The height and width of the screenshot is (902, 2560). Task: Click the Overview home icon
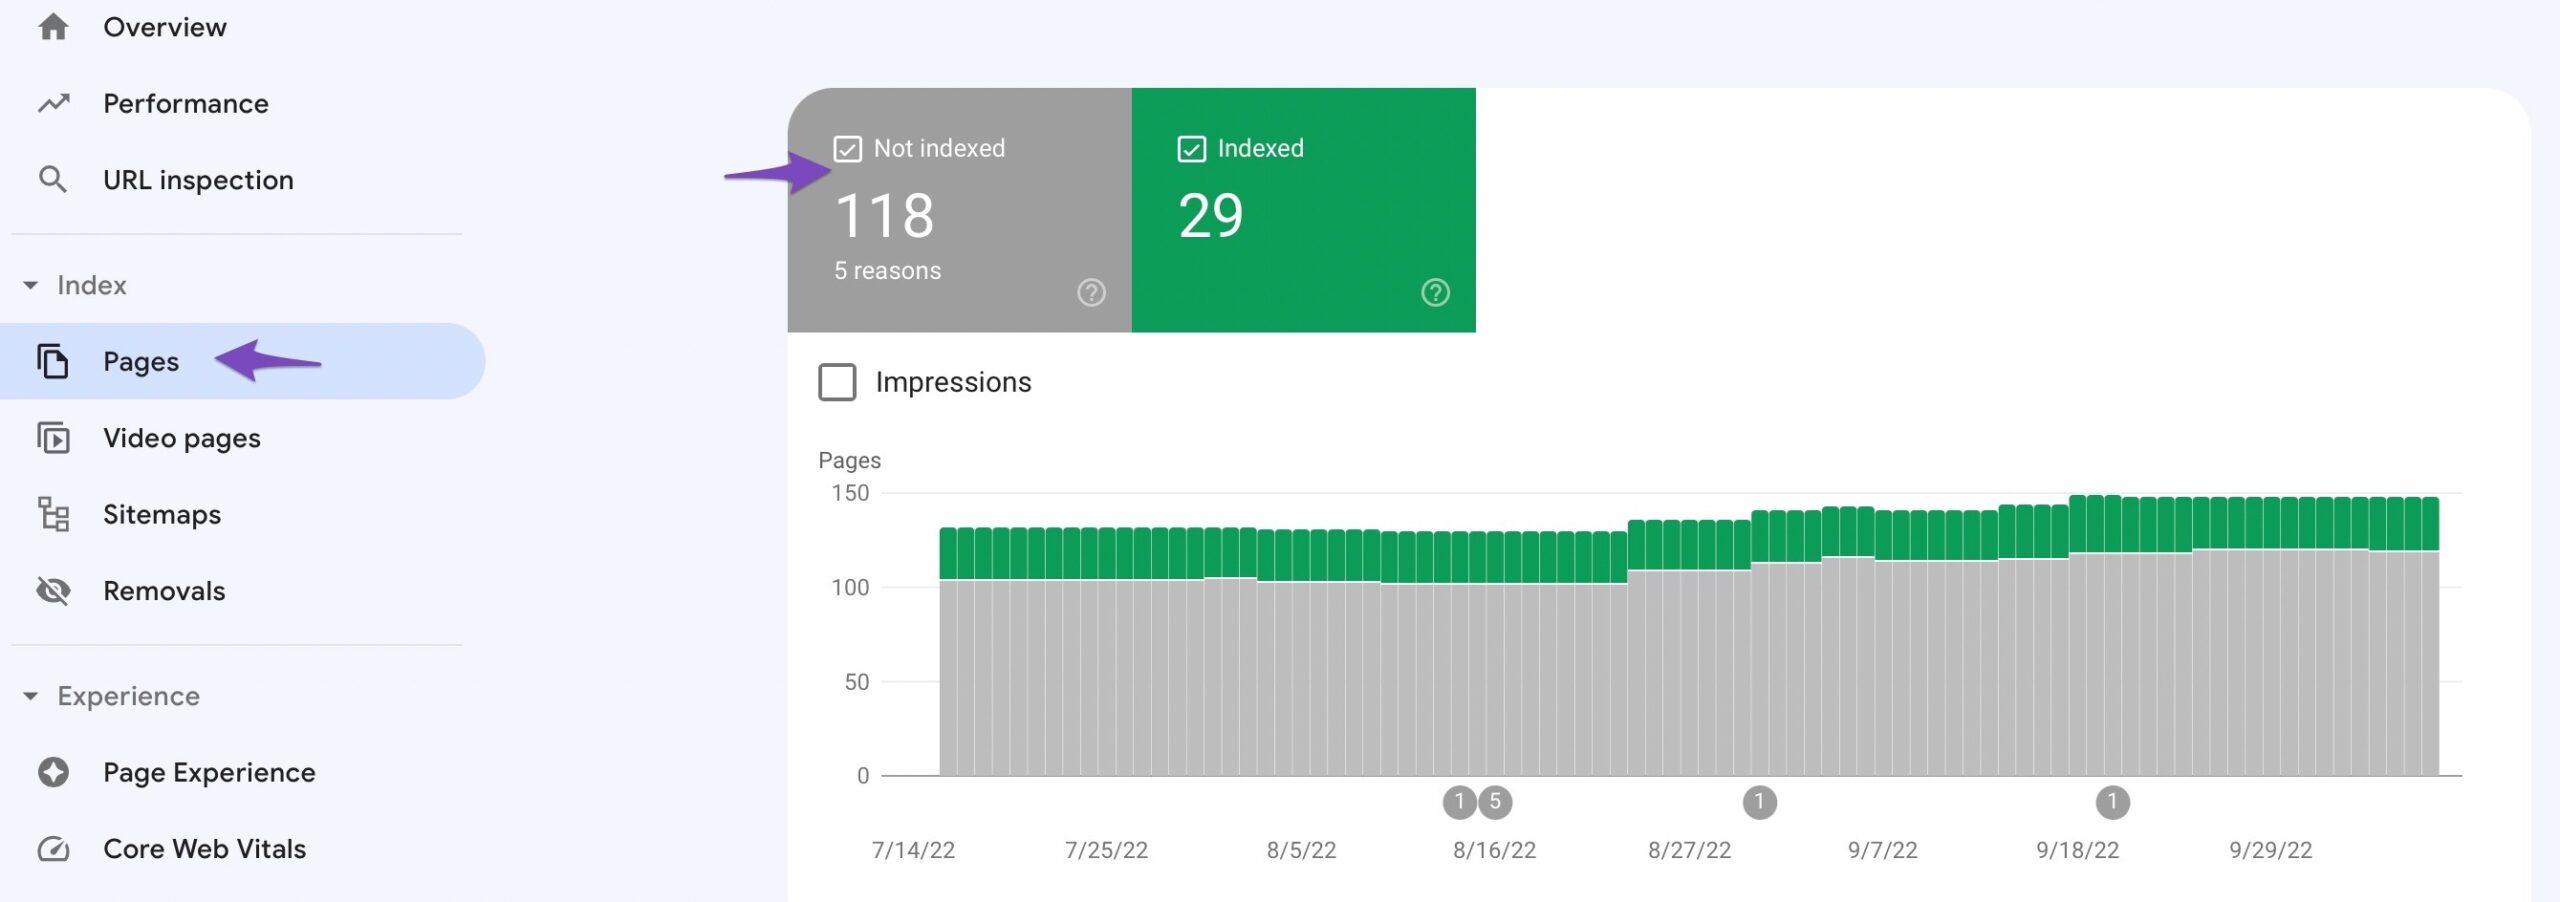(53, 27)
